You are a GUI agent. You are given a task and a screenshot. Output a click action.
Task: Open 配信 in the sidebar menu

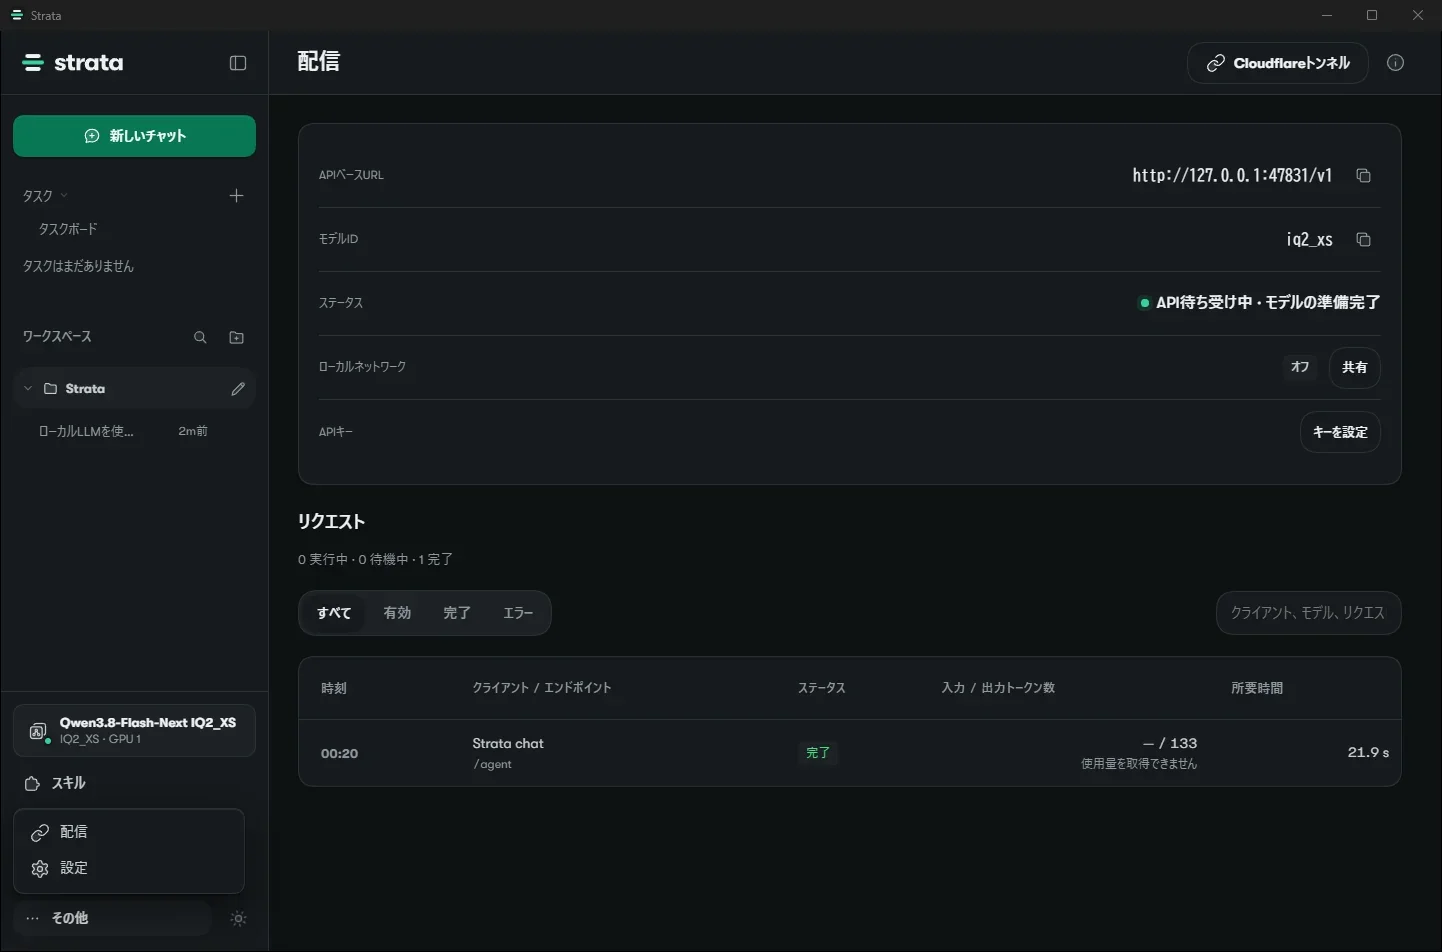pos(129,832)
